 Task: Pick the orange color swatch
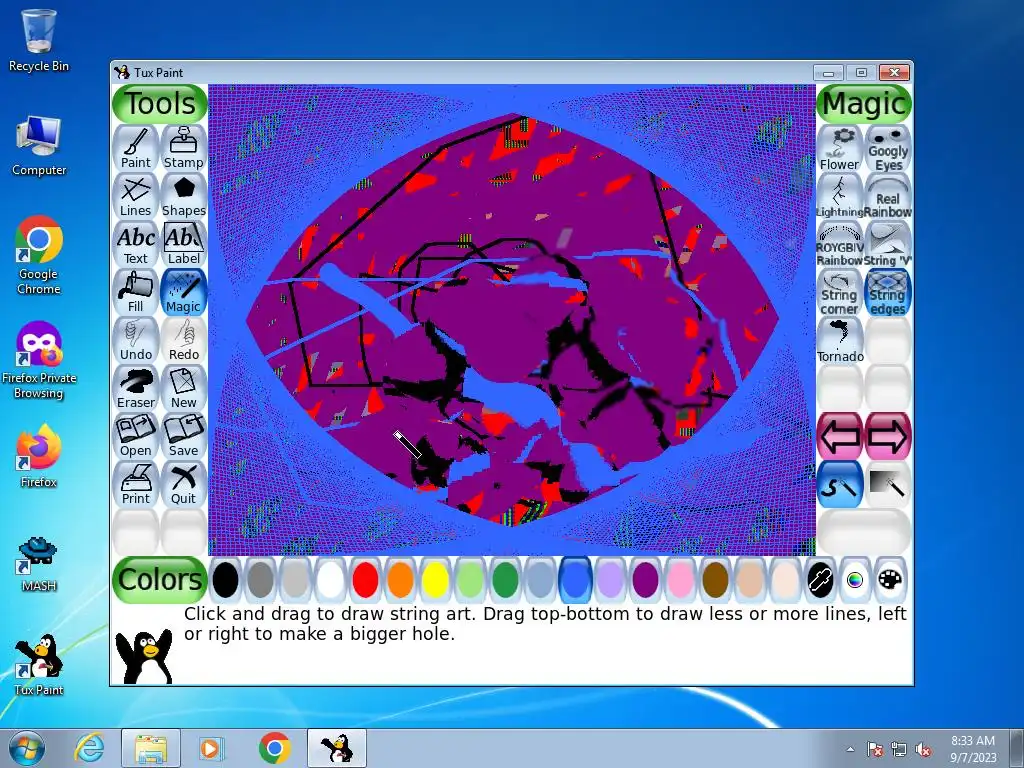(x=400, y=579)
